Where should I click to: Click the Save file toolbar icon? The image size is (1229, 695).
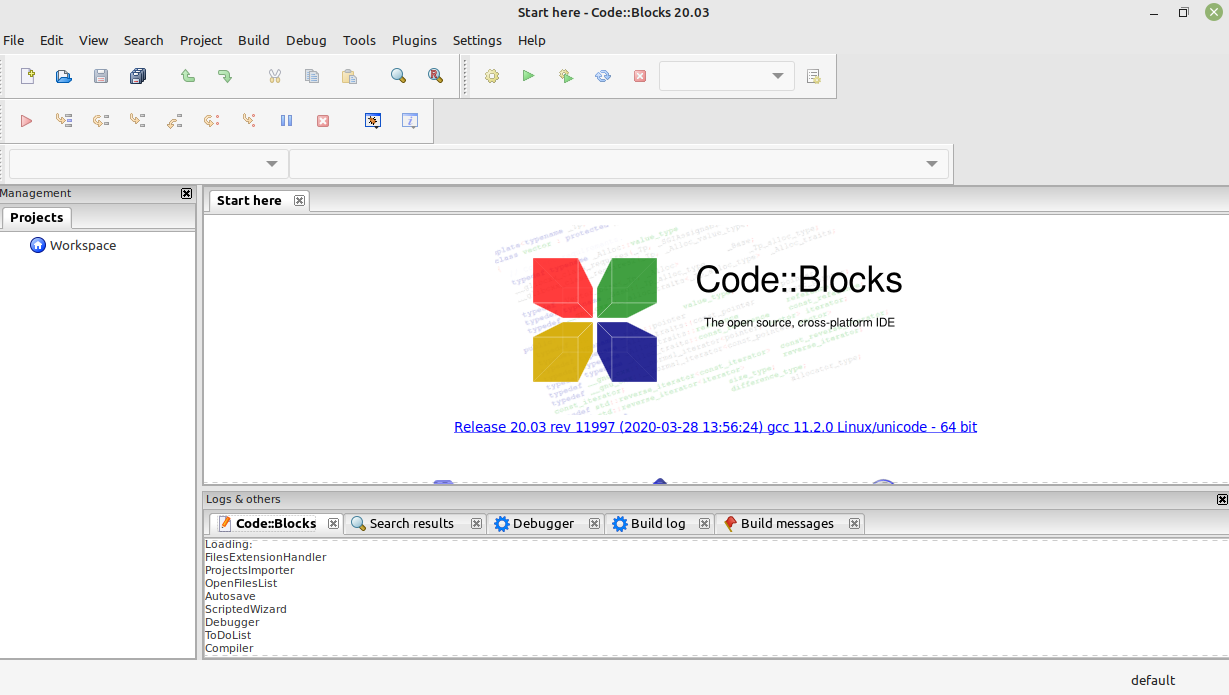click(100, 76)
